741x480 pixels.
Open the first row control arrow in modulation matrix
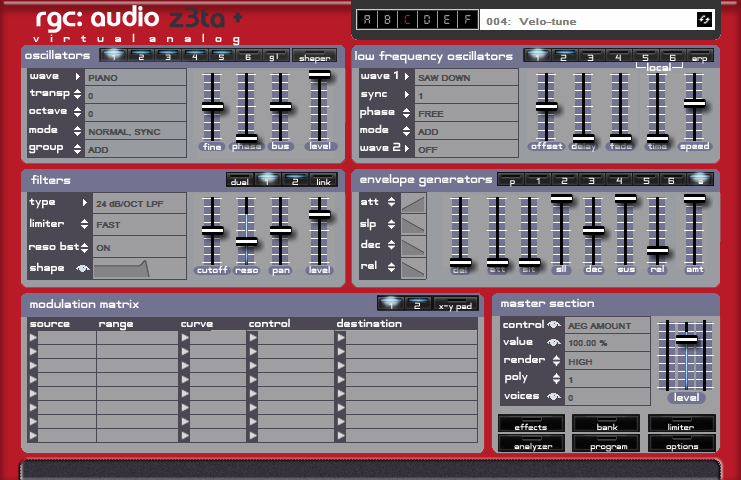point(253,338)
